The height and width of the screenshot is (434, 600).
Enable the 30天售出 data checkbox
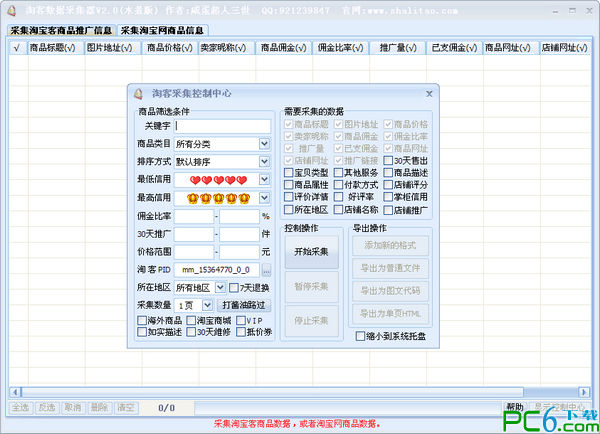tap(388, 161)
